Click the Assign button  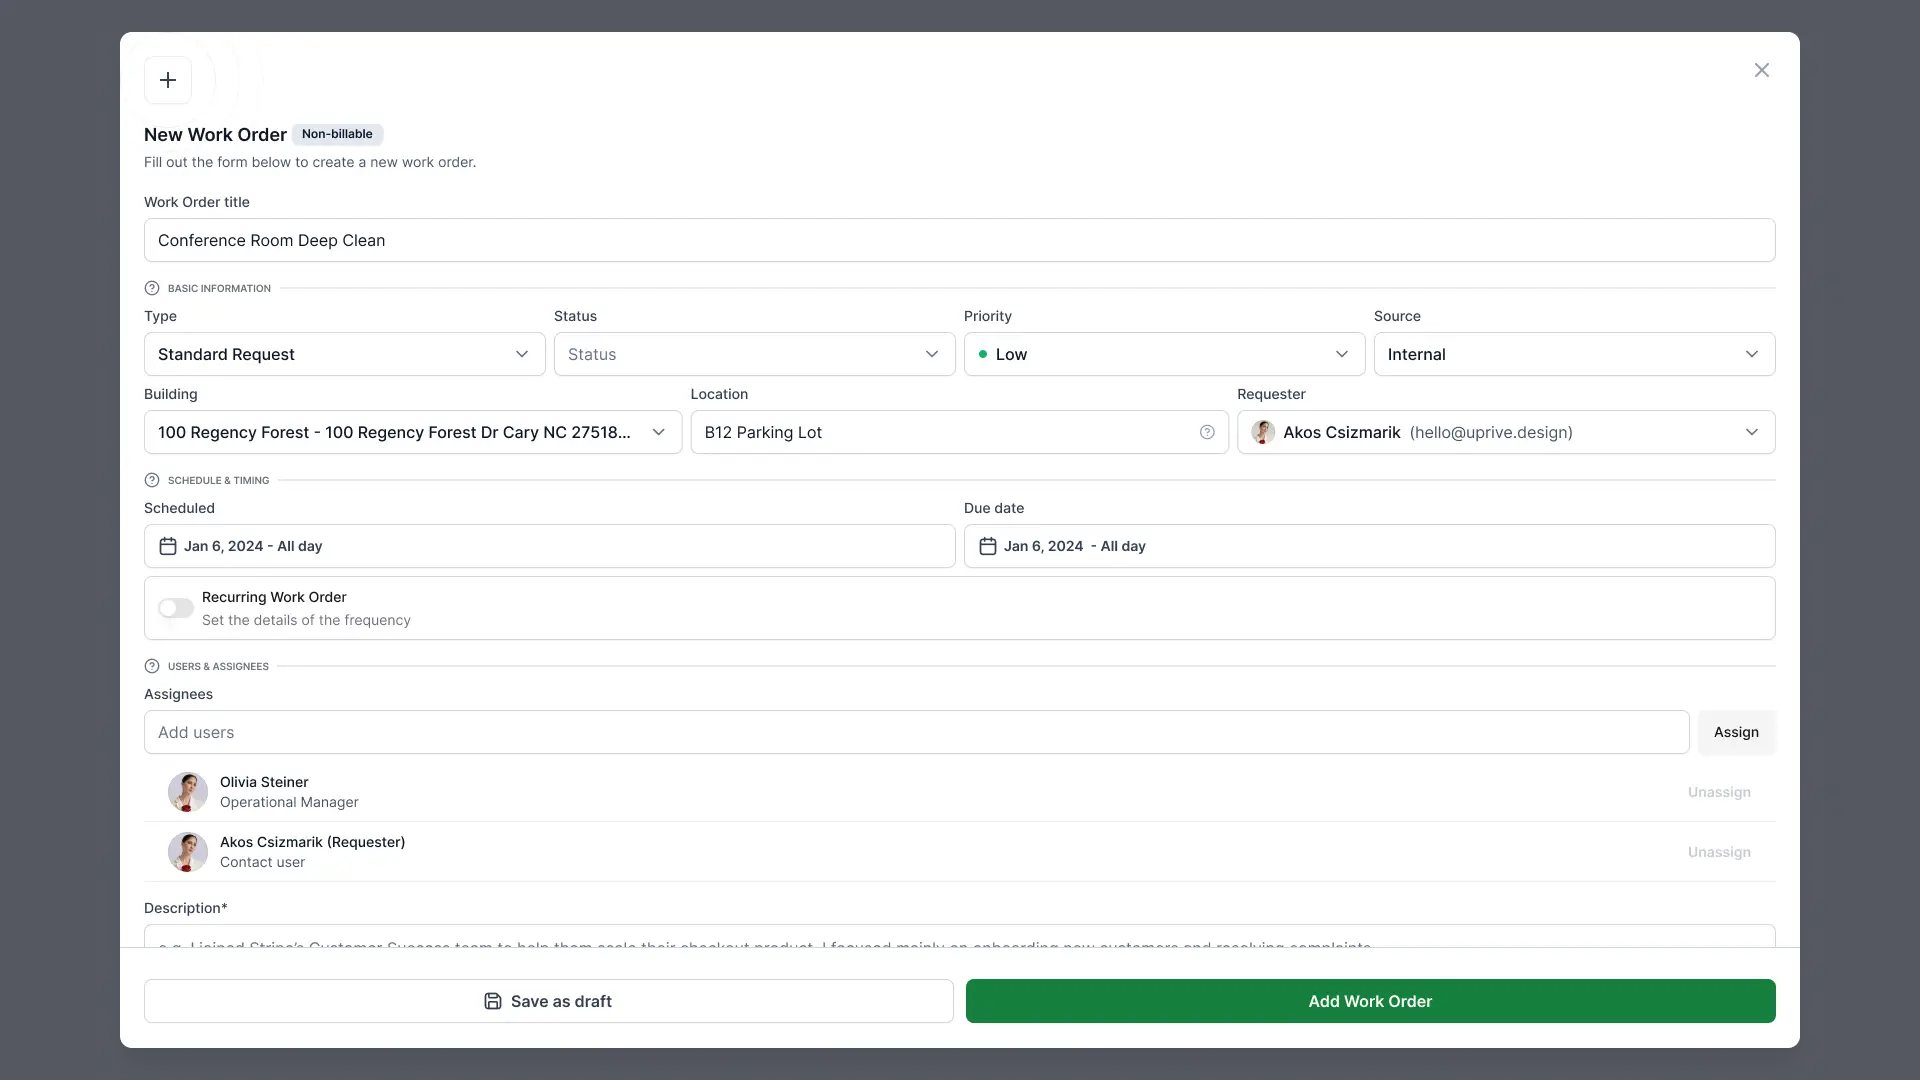pos(1736,732)
